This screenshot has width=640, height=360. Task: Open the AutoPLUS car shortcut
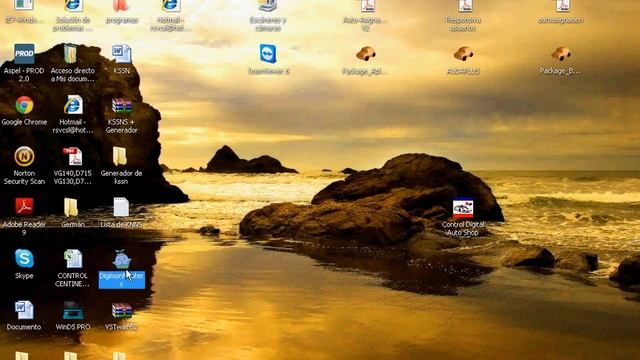tap(463, 54)
